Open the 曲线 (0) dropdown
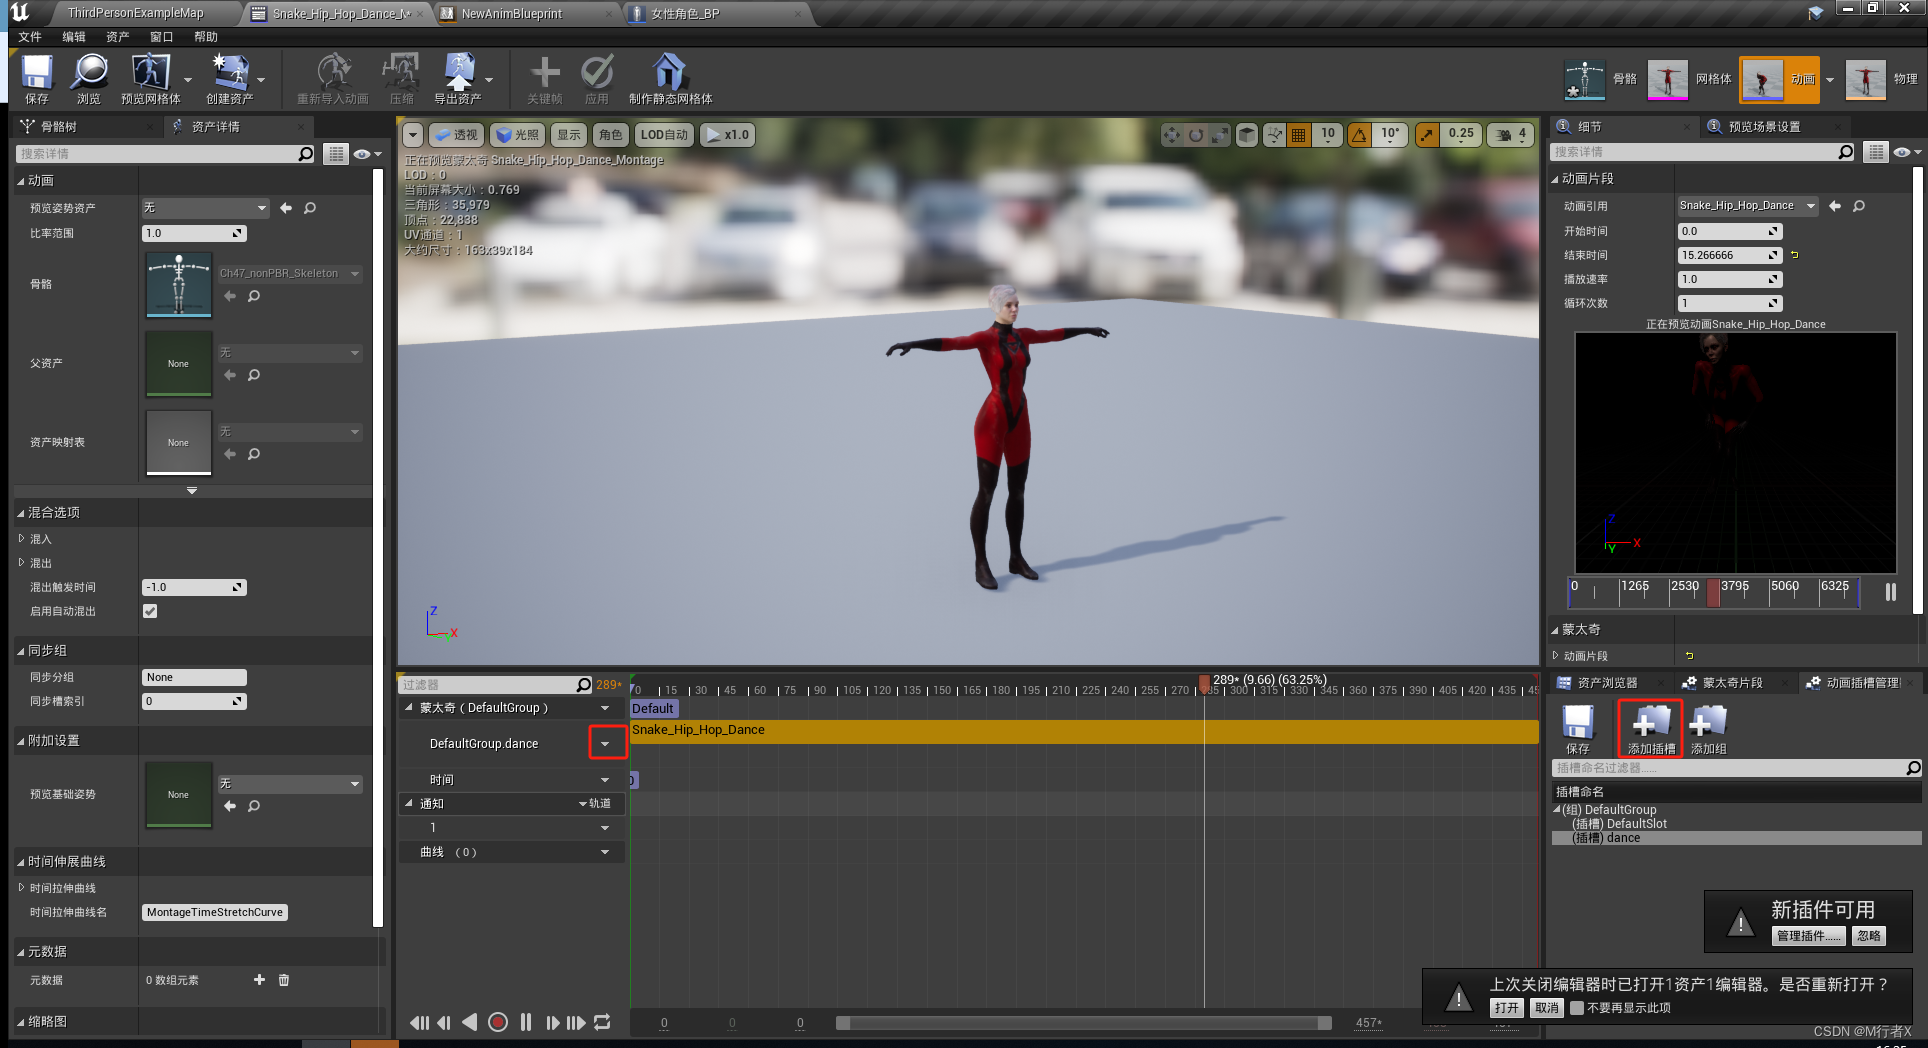The height and width of the screenshot is (1048, 1928). point(605,852)
